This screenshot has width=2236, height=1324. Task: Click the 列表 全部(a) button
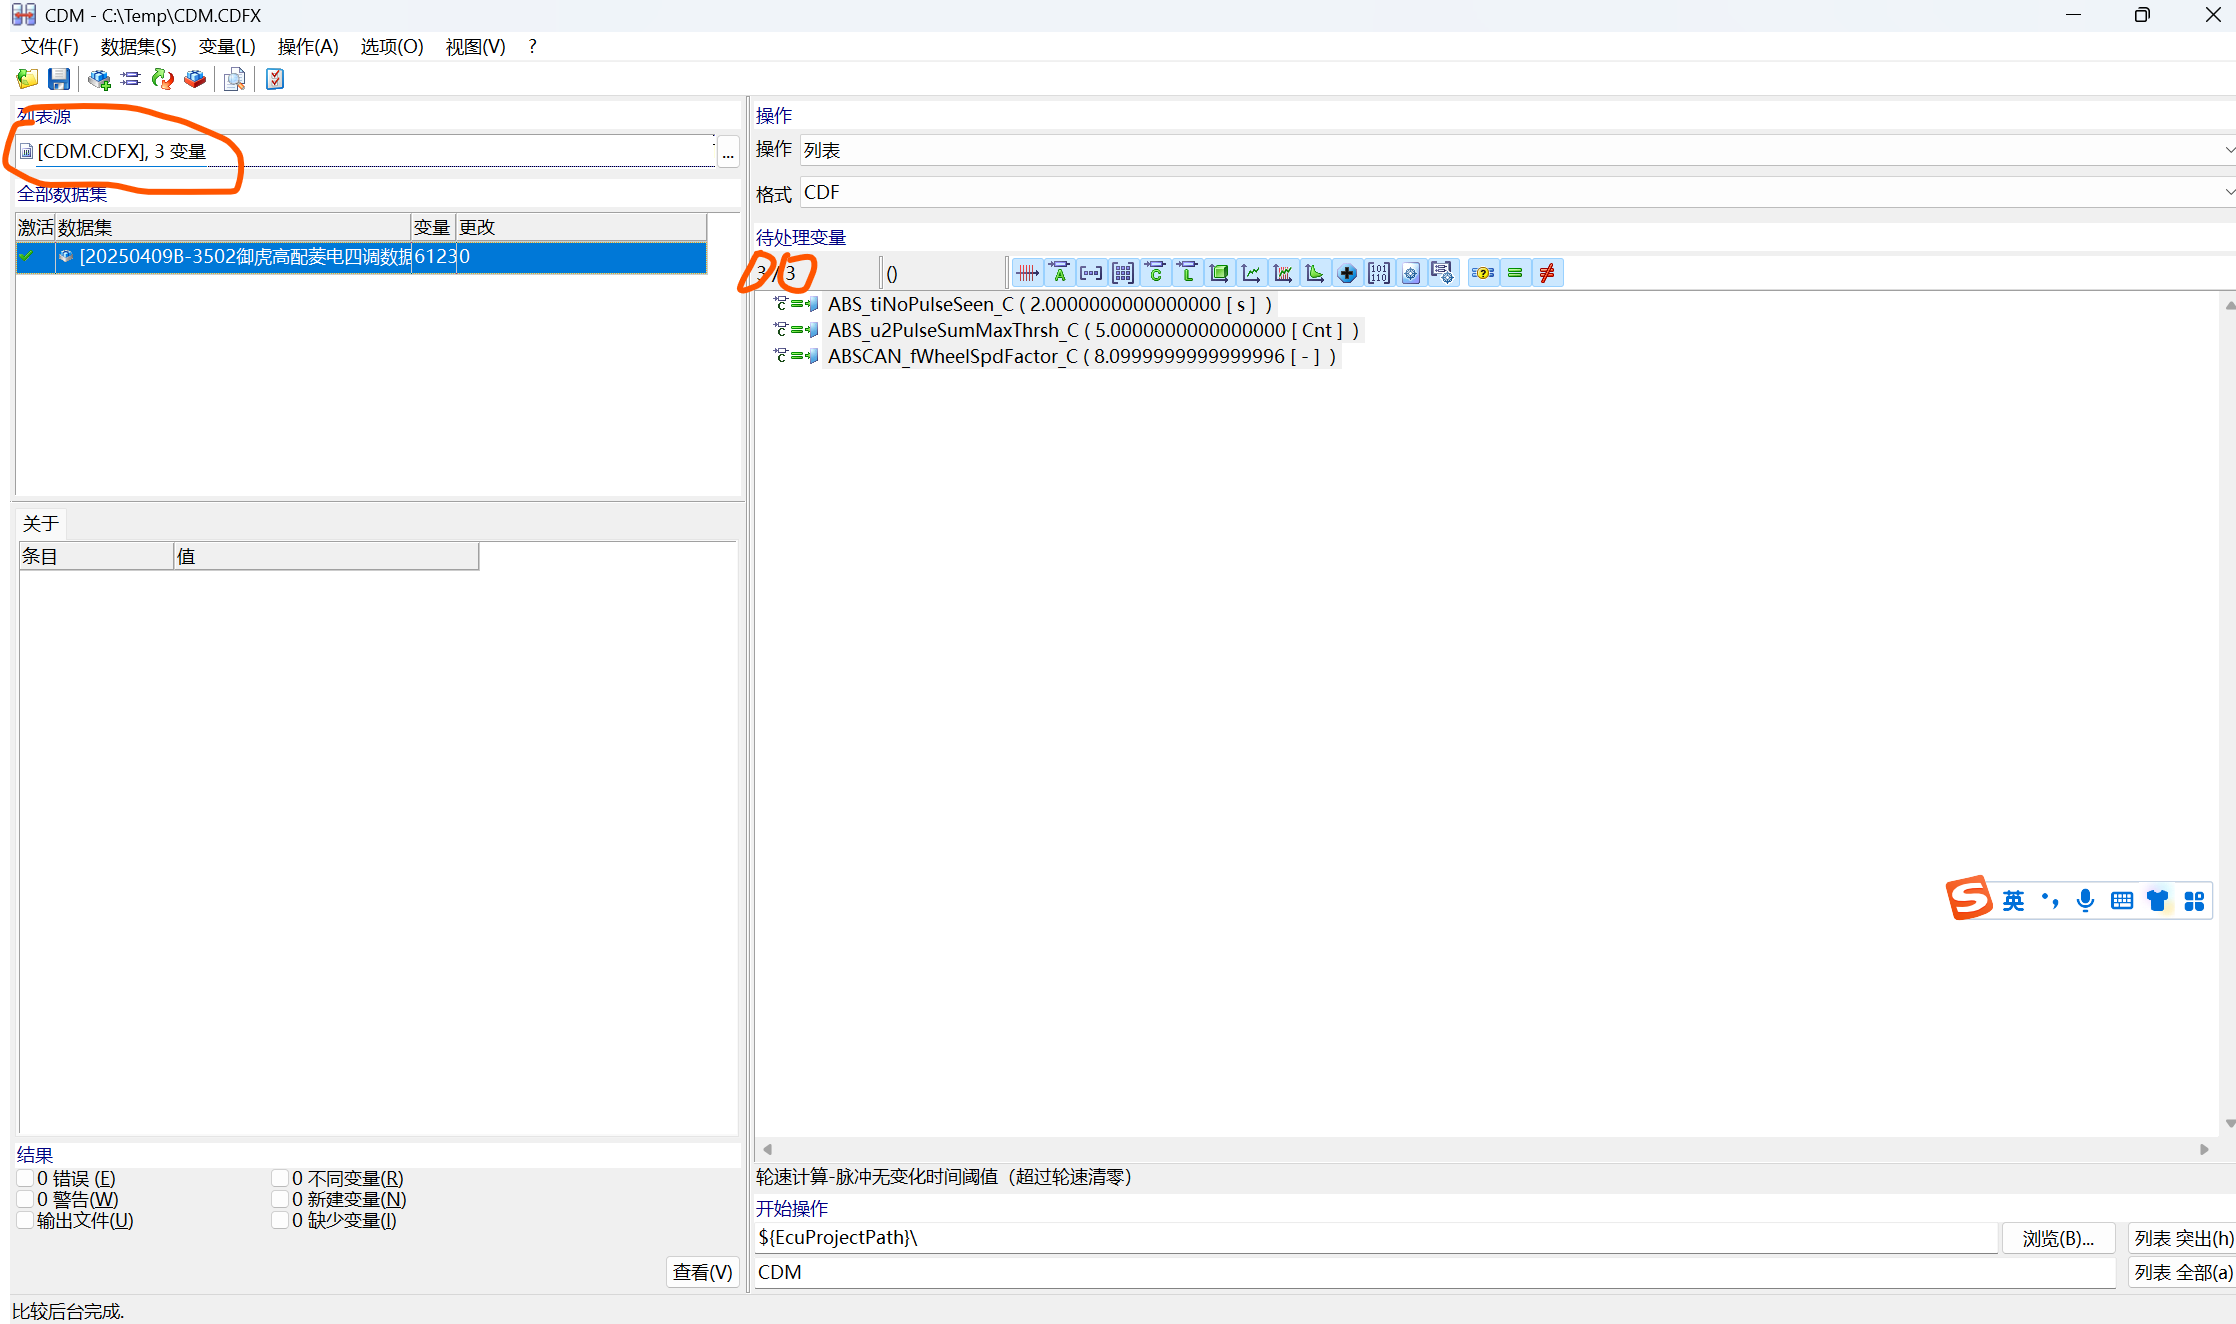pos(2183,1272)
